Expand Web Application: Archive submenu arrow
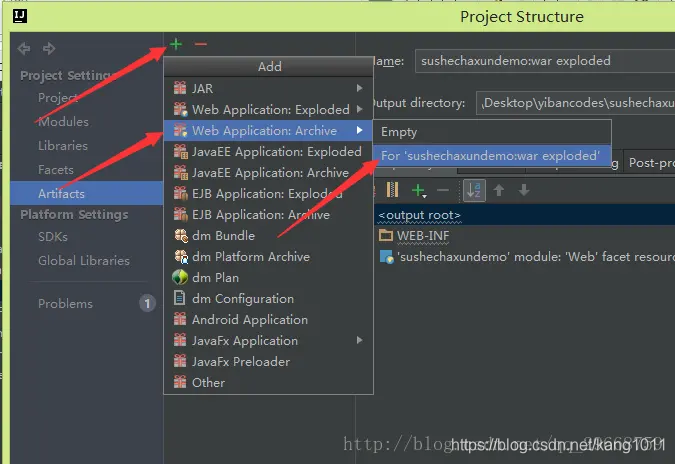Screen dimensions: 675x464 tap(359, 130)
